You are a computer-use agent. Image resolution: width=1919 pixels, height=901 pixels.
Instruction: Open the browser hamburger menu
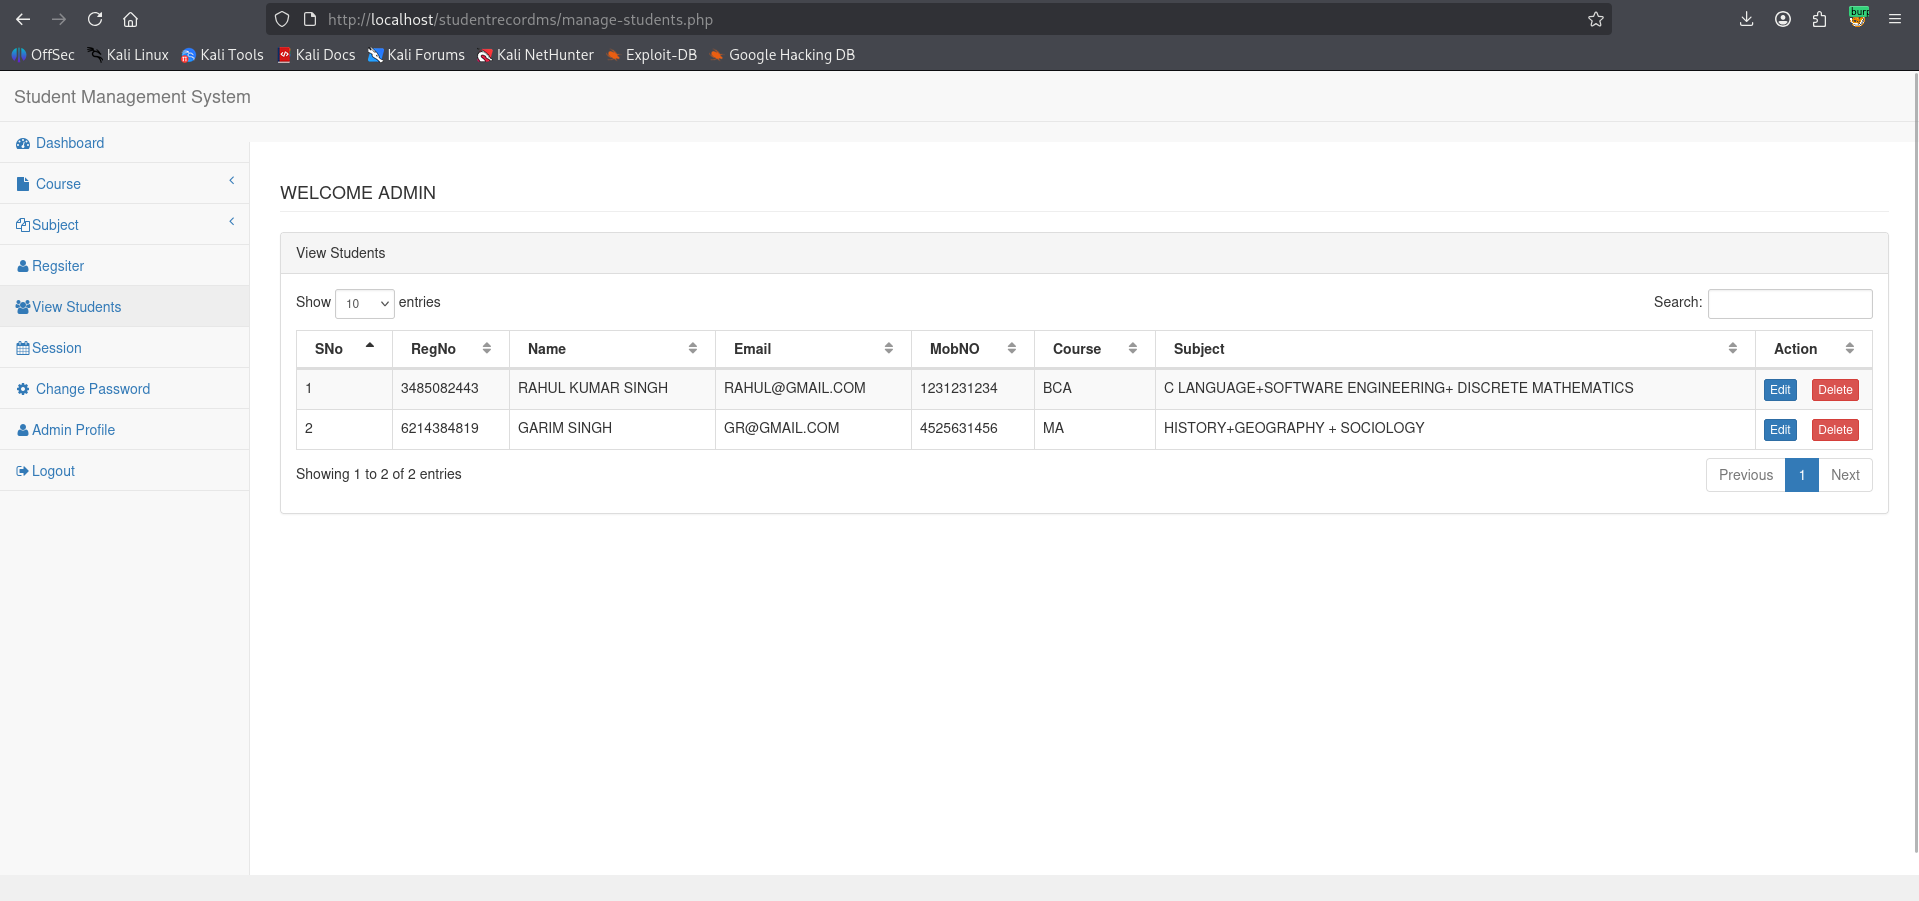[1895, 19]
